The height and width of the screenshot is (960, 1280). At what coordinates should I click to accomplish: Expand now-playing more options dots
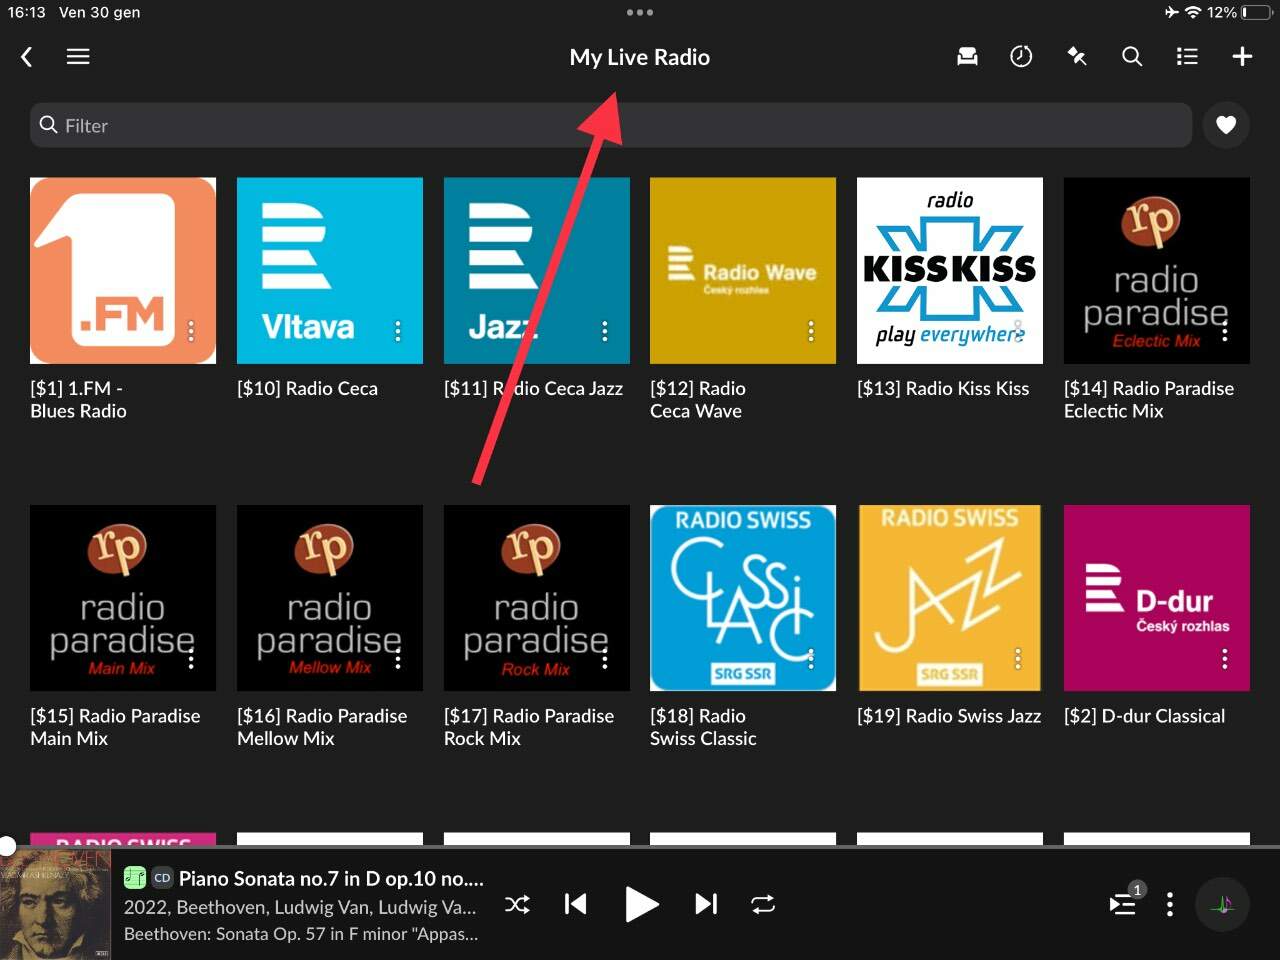1169,905
